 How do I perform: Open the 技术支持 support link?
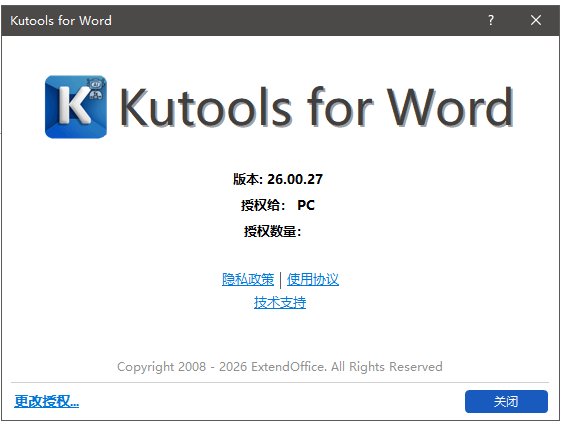point(280,302)
